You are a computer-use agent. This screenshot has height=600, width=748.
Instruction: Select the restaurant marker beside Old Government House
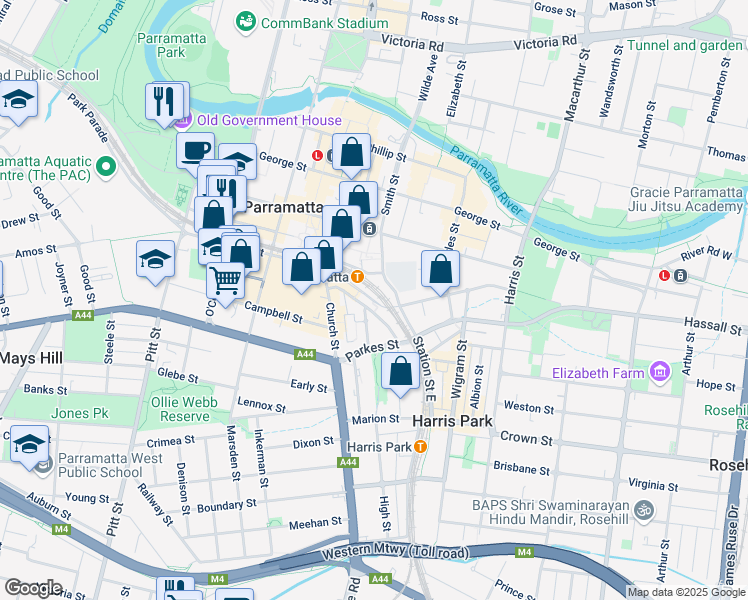point(164,103)
